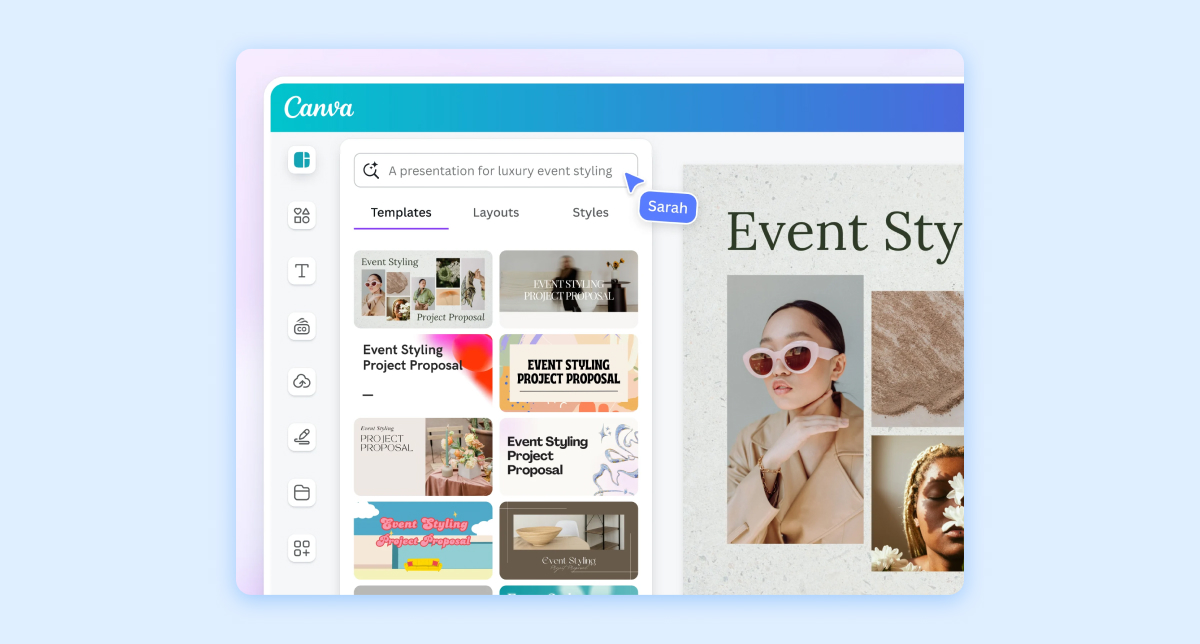The image size is (1200, 644).
Task: Click the Sarah collaborator cursor label
Action: (x=668, y=207)
